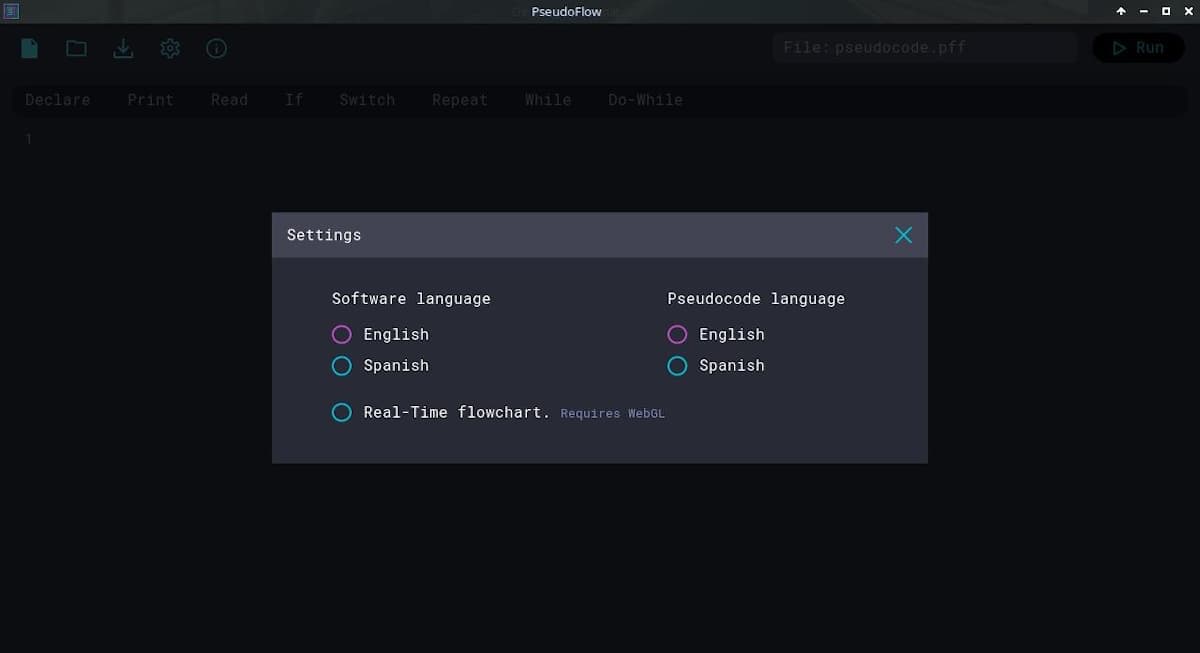Open a file with the folder icon
1200x653 pixels.
76,48
